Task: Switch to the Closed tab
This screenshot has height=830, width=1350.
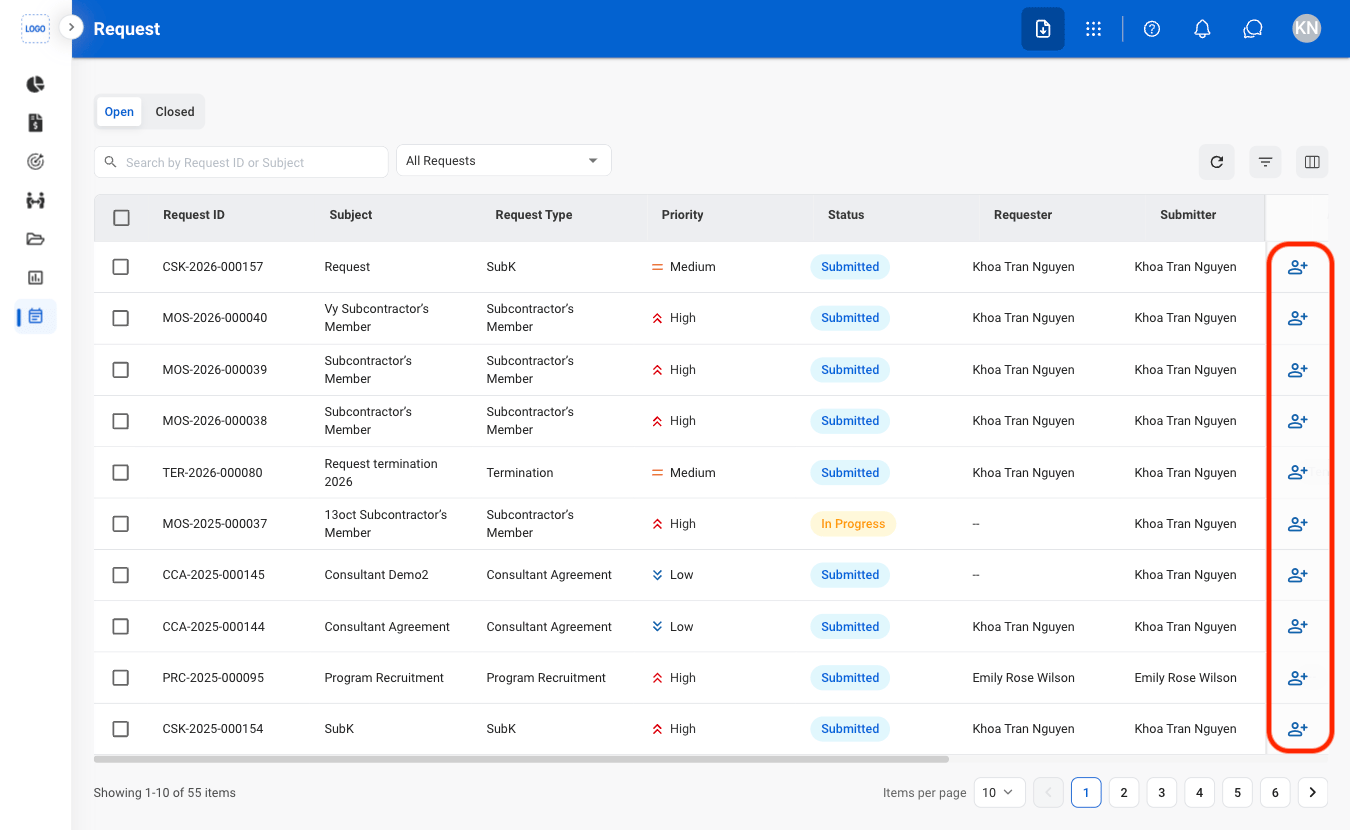Action: tap(175, 112)
